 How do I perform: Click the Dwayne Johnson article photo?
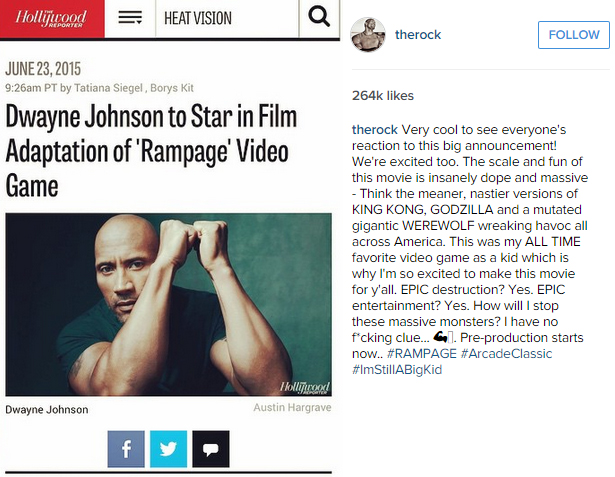pyautogui.click(x=169, y=304)
